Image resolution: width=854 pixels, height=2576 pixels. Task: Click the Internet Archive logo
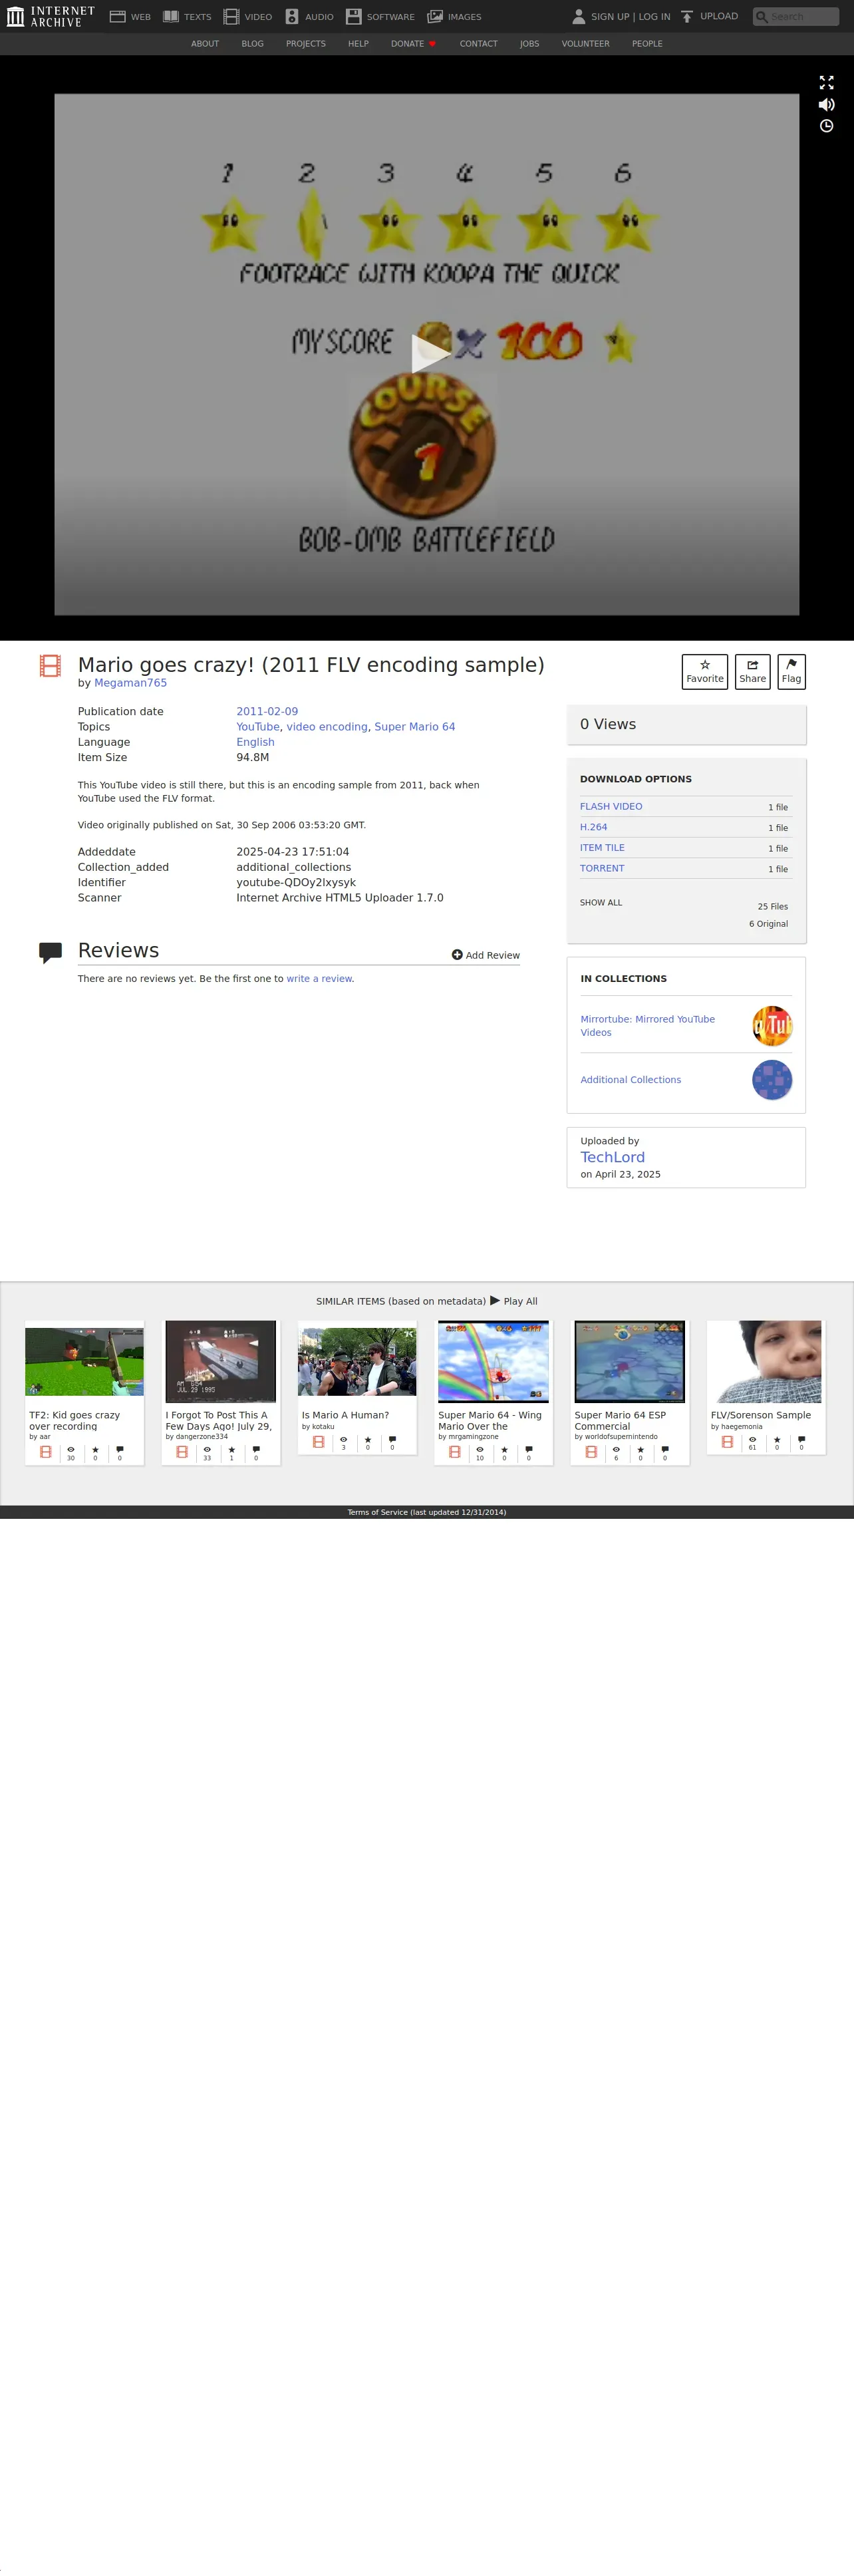click(x=50, y=16)
